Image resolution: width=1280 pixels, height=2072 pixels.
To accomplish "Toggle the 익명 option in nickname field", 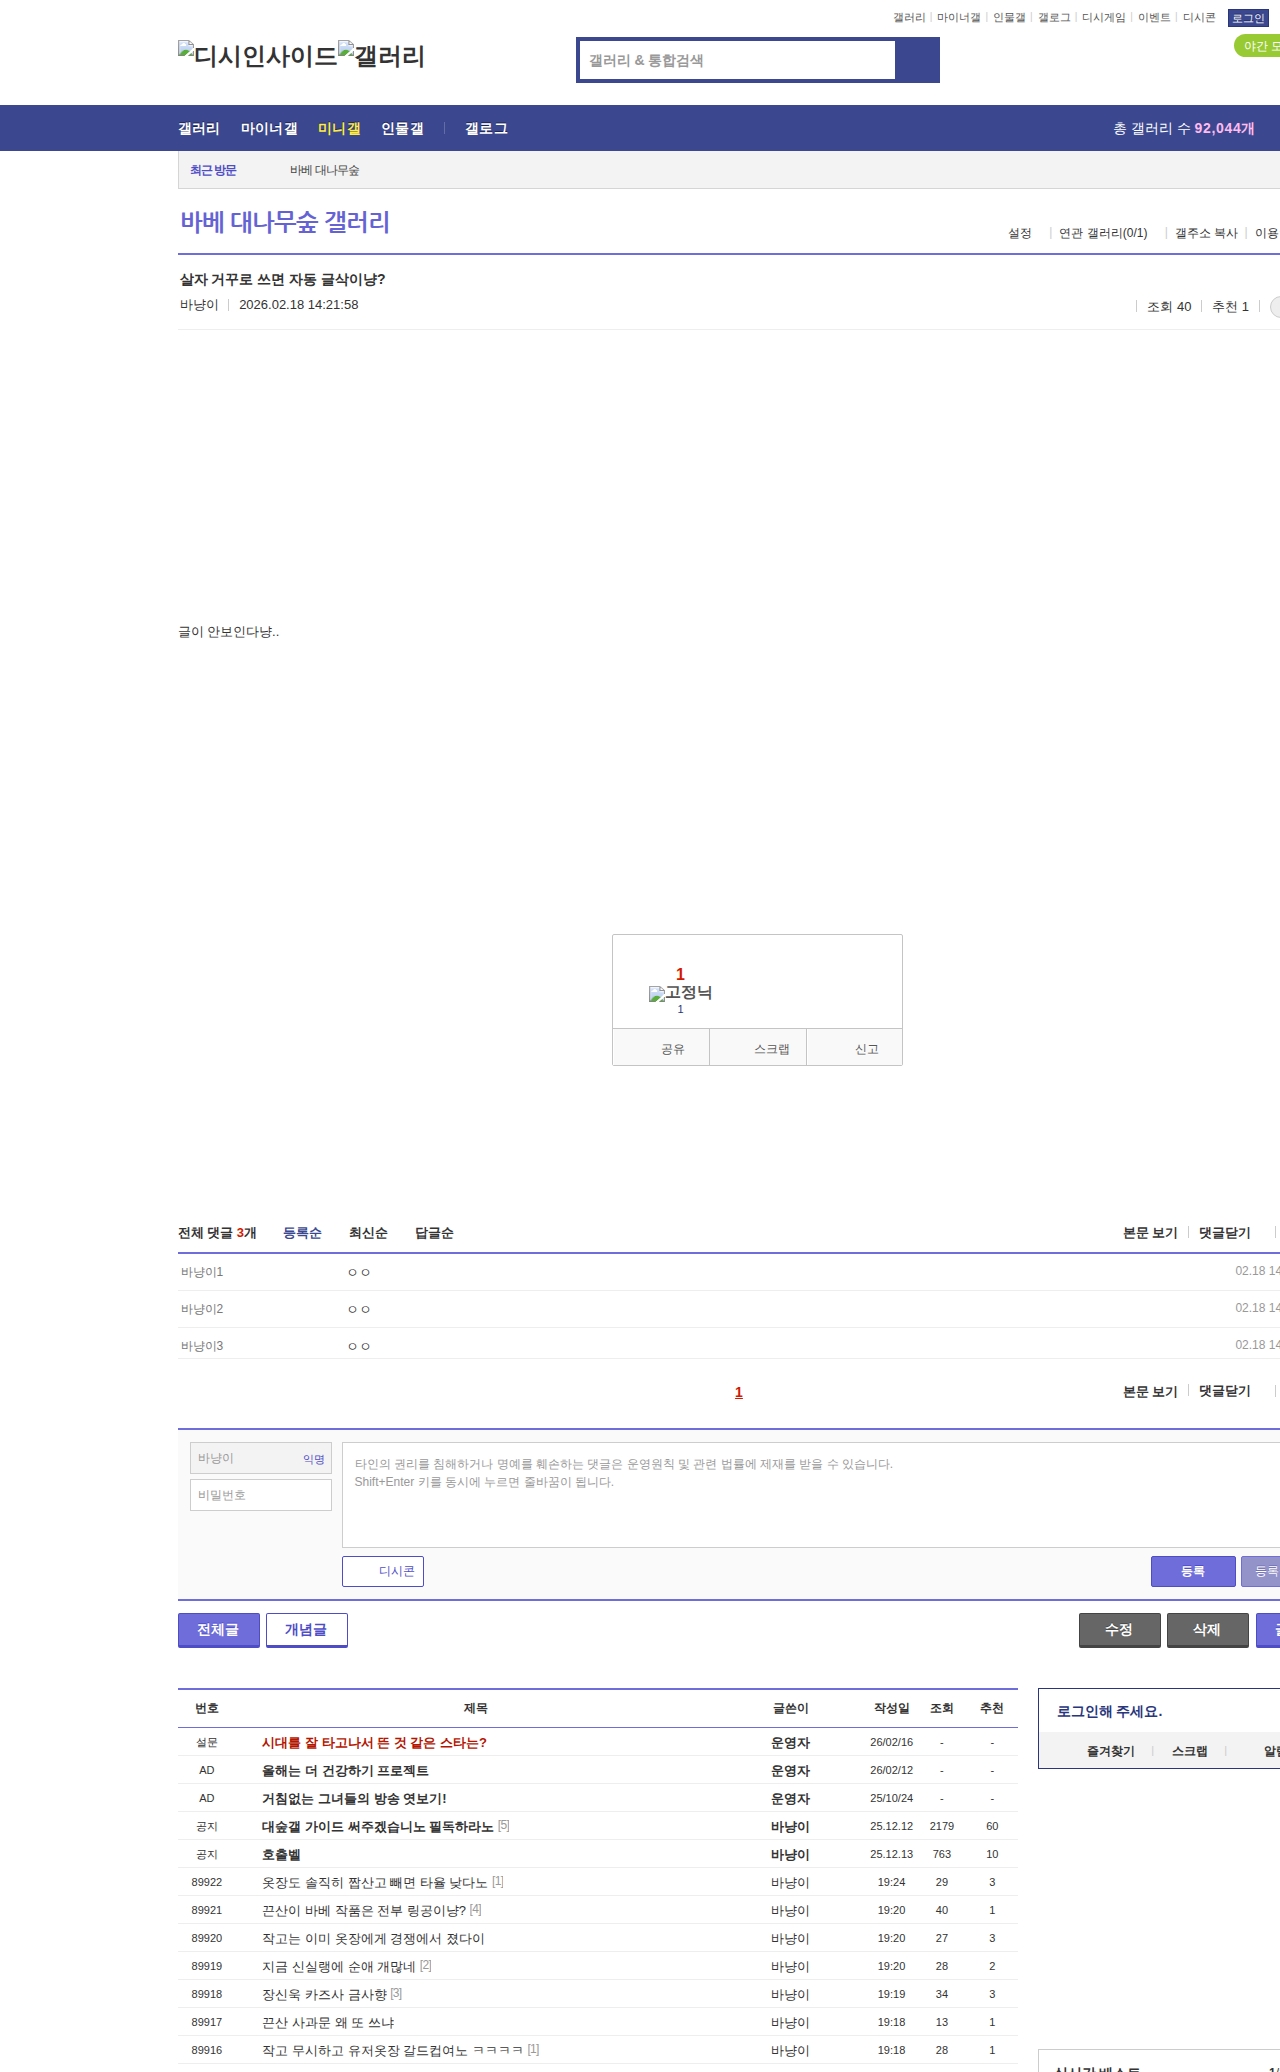I will pyautogui.click(x=314, y=1459).
